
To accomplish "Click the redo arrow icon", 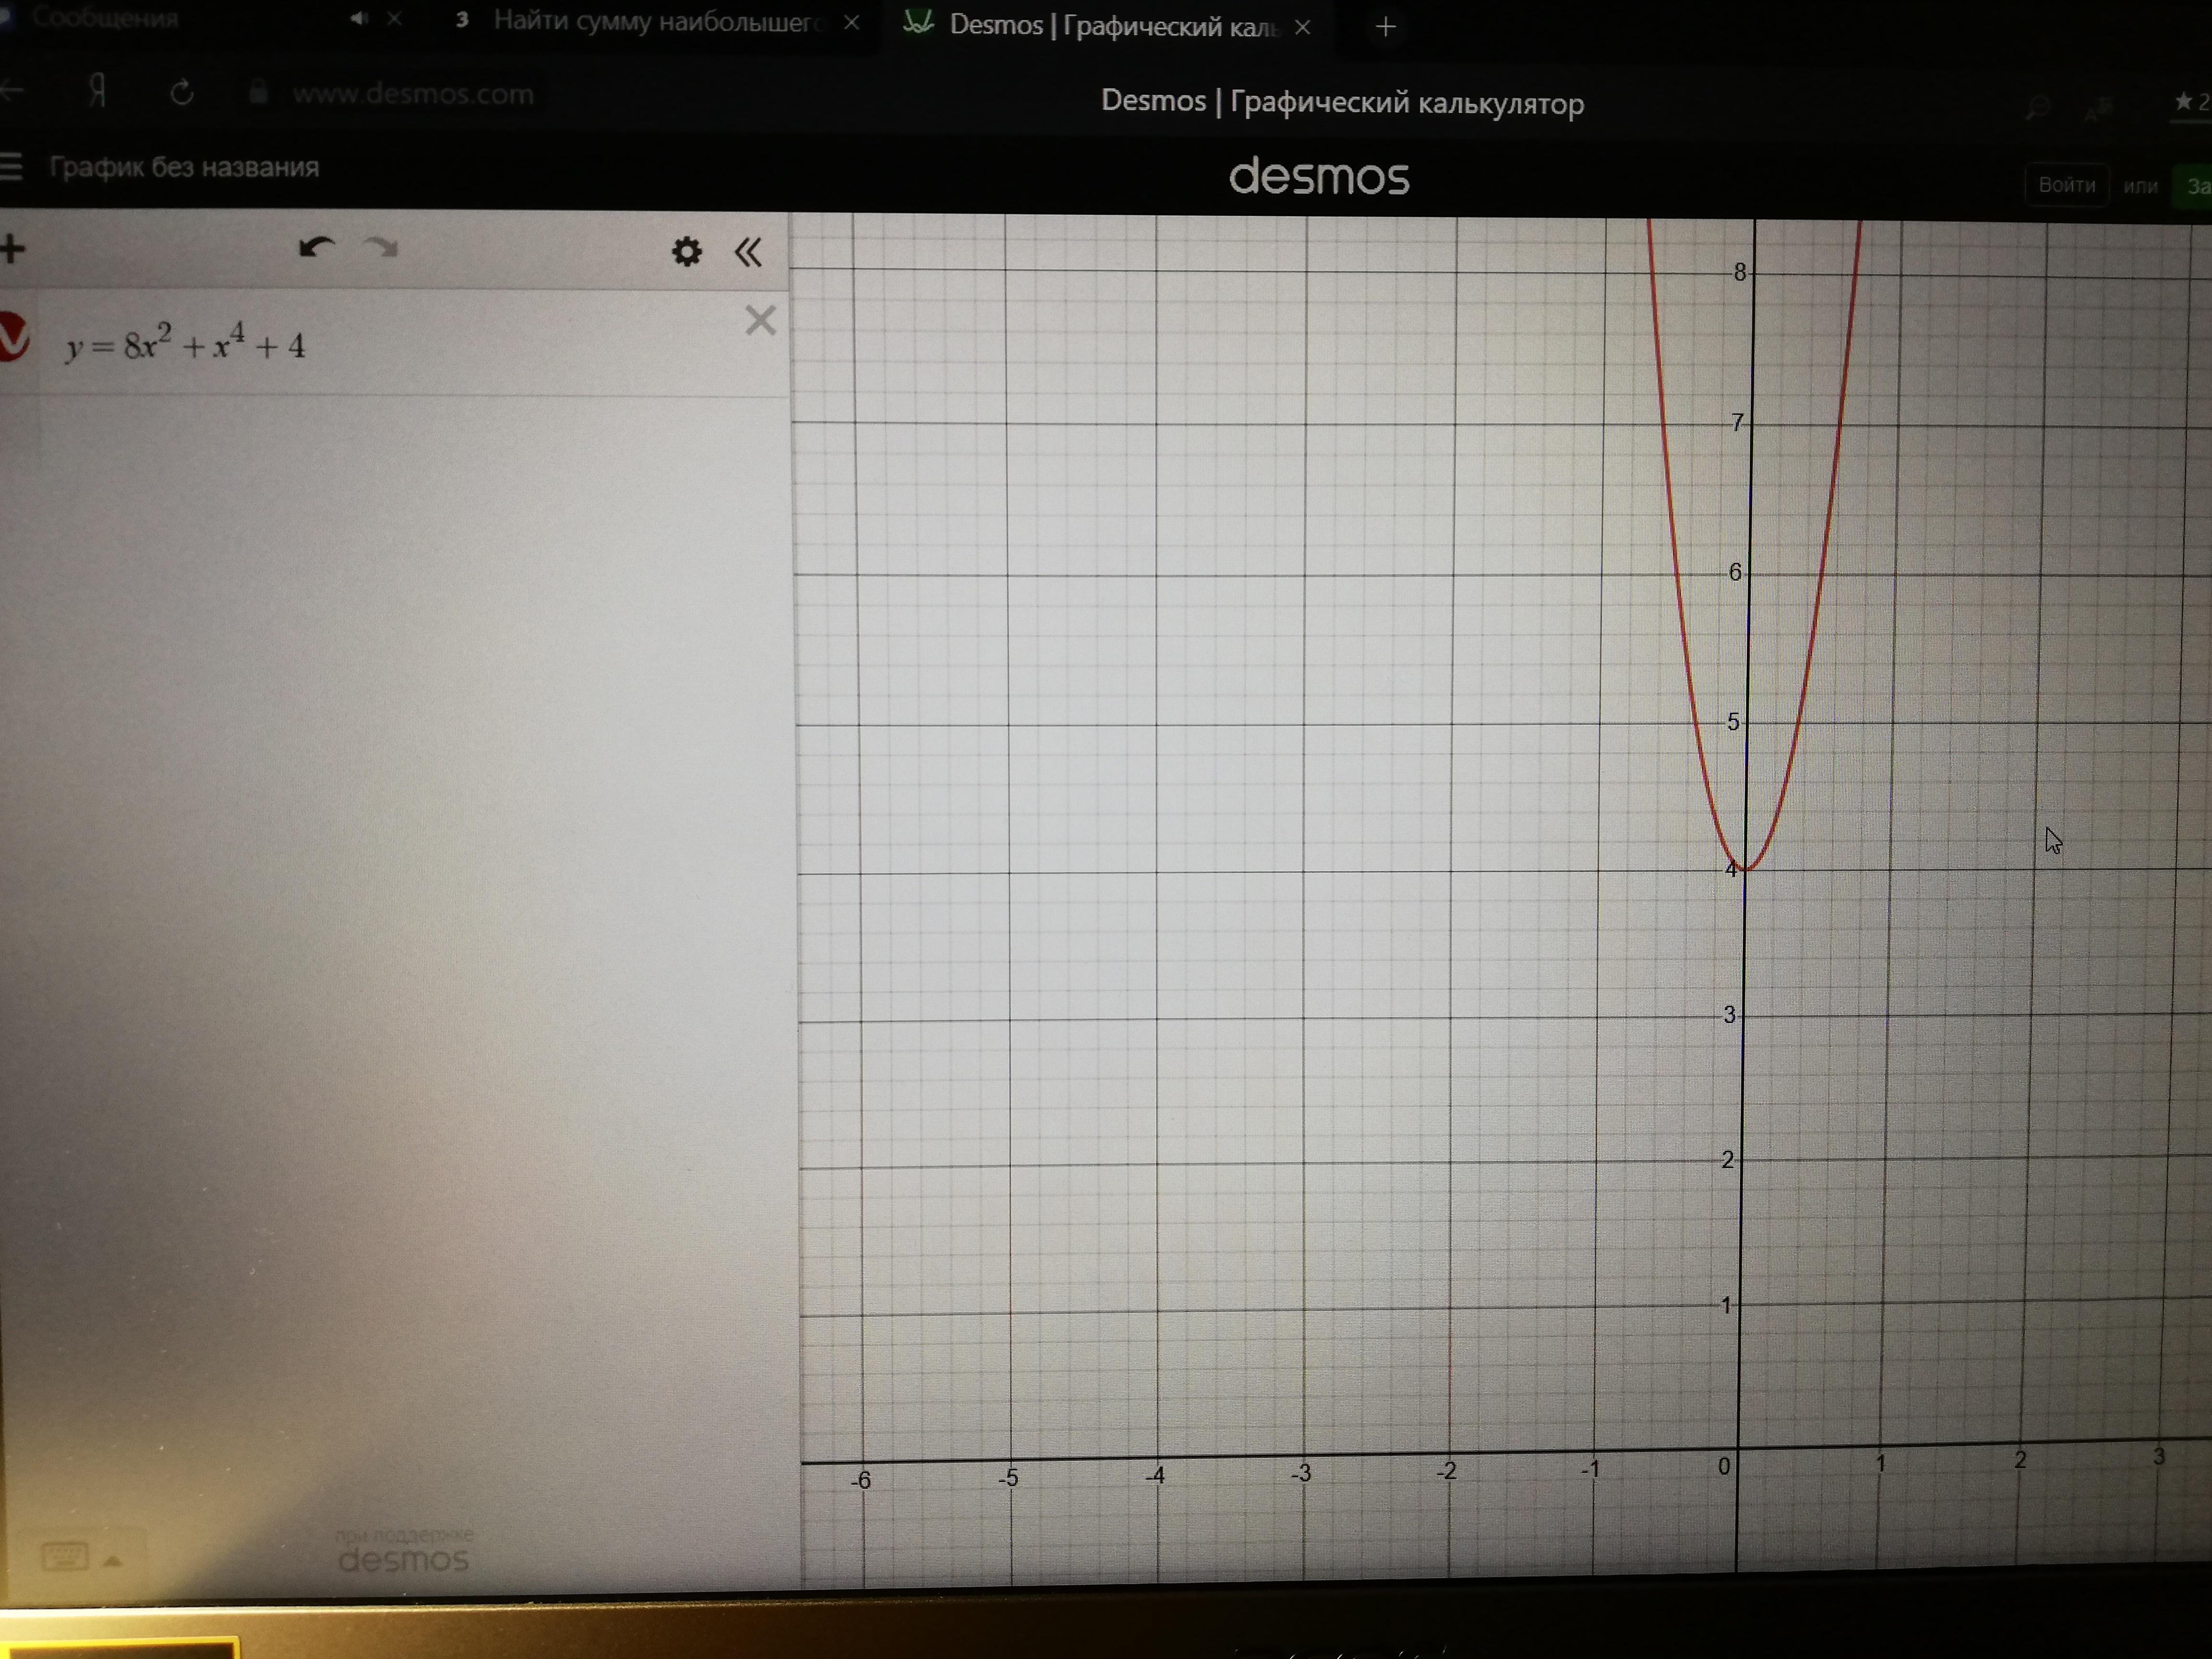I will [381, 248].
